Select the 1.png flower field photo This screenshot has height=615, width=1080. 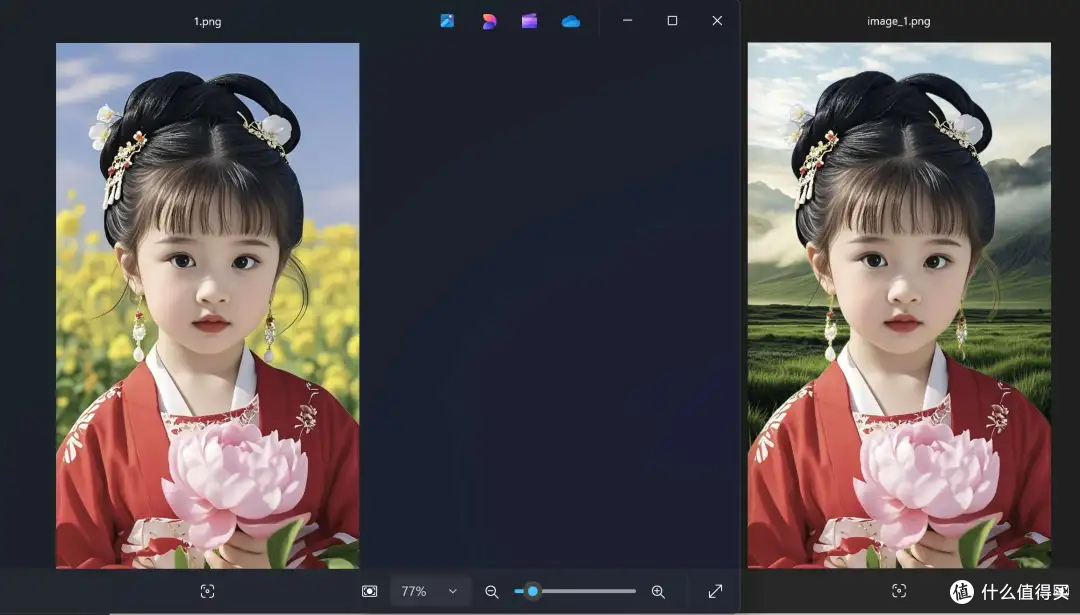[207, 305]
